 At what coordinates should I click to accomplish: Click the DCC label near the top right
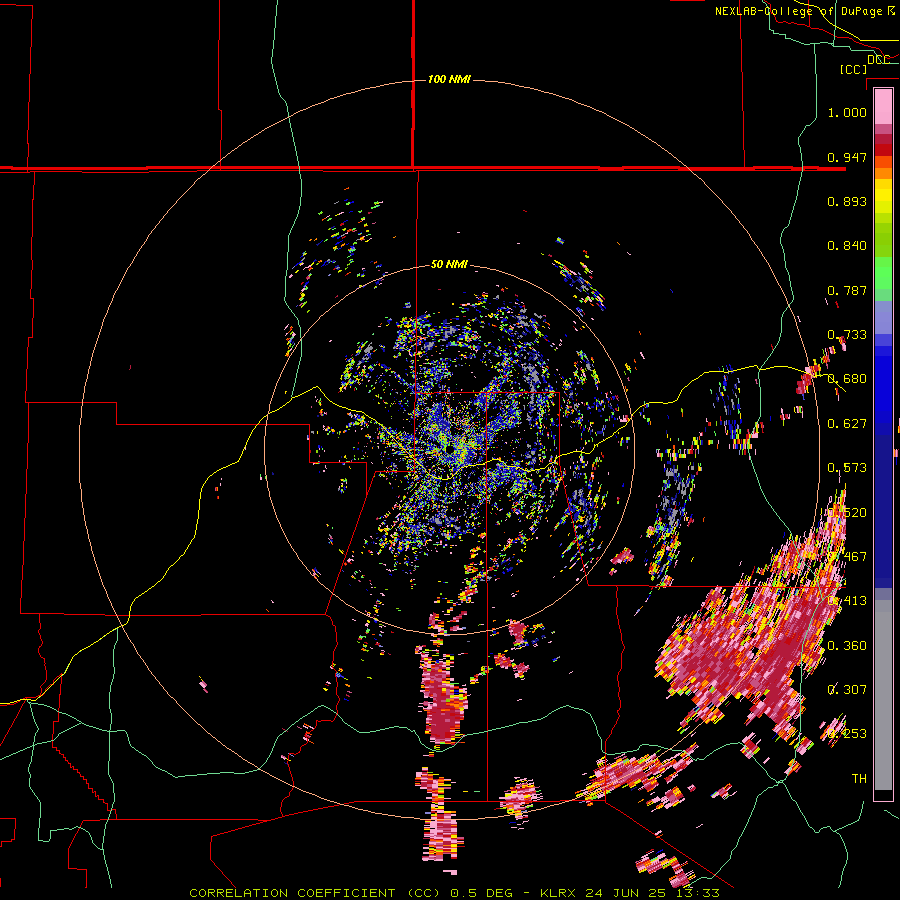click(878, 60)
